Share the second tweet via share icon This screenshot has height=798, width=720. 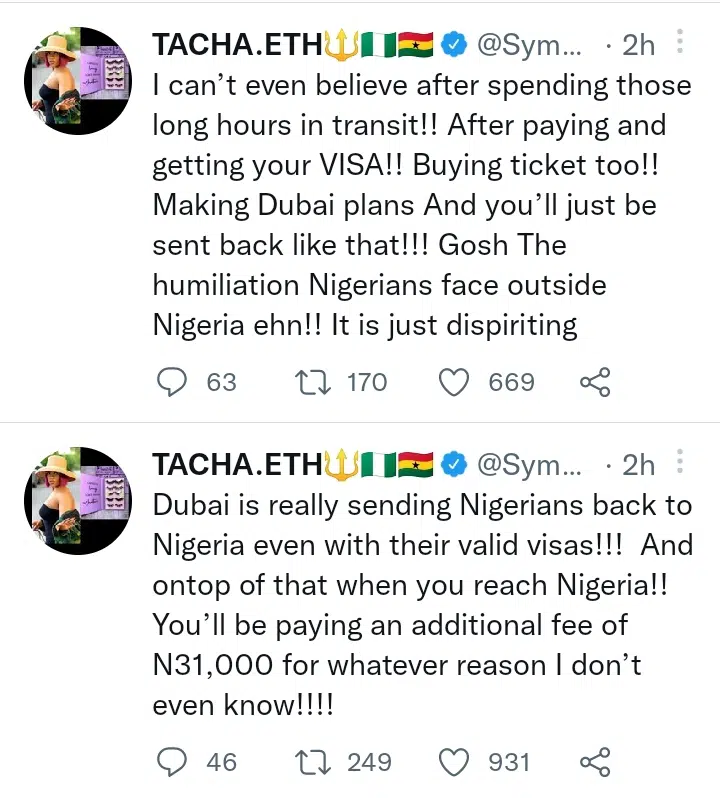594,762
